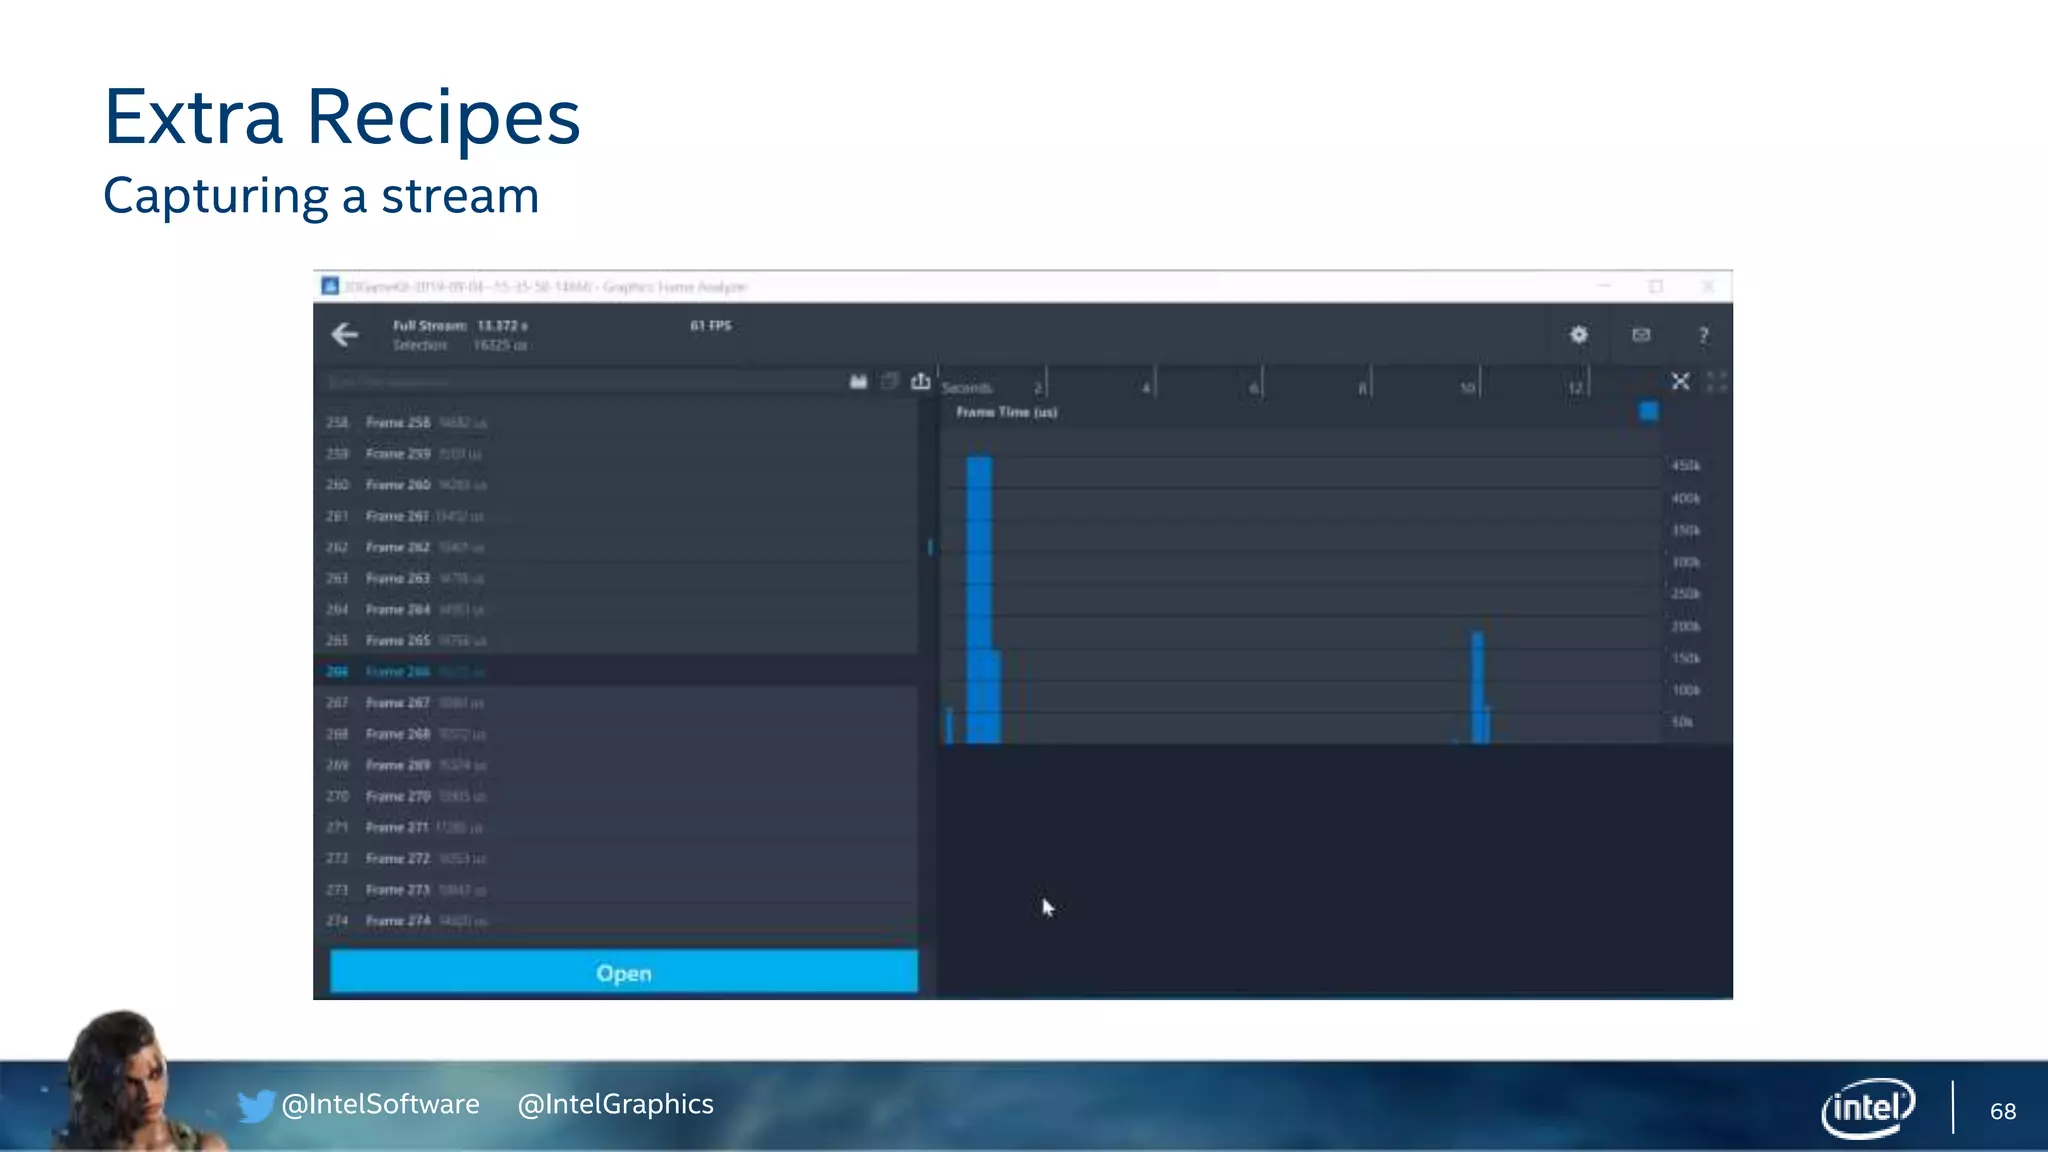Click the Open button

(624, 972)
